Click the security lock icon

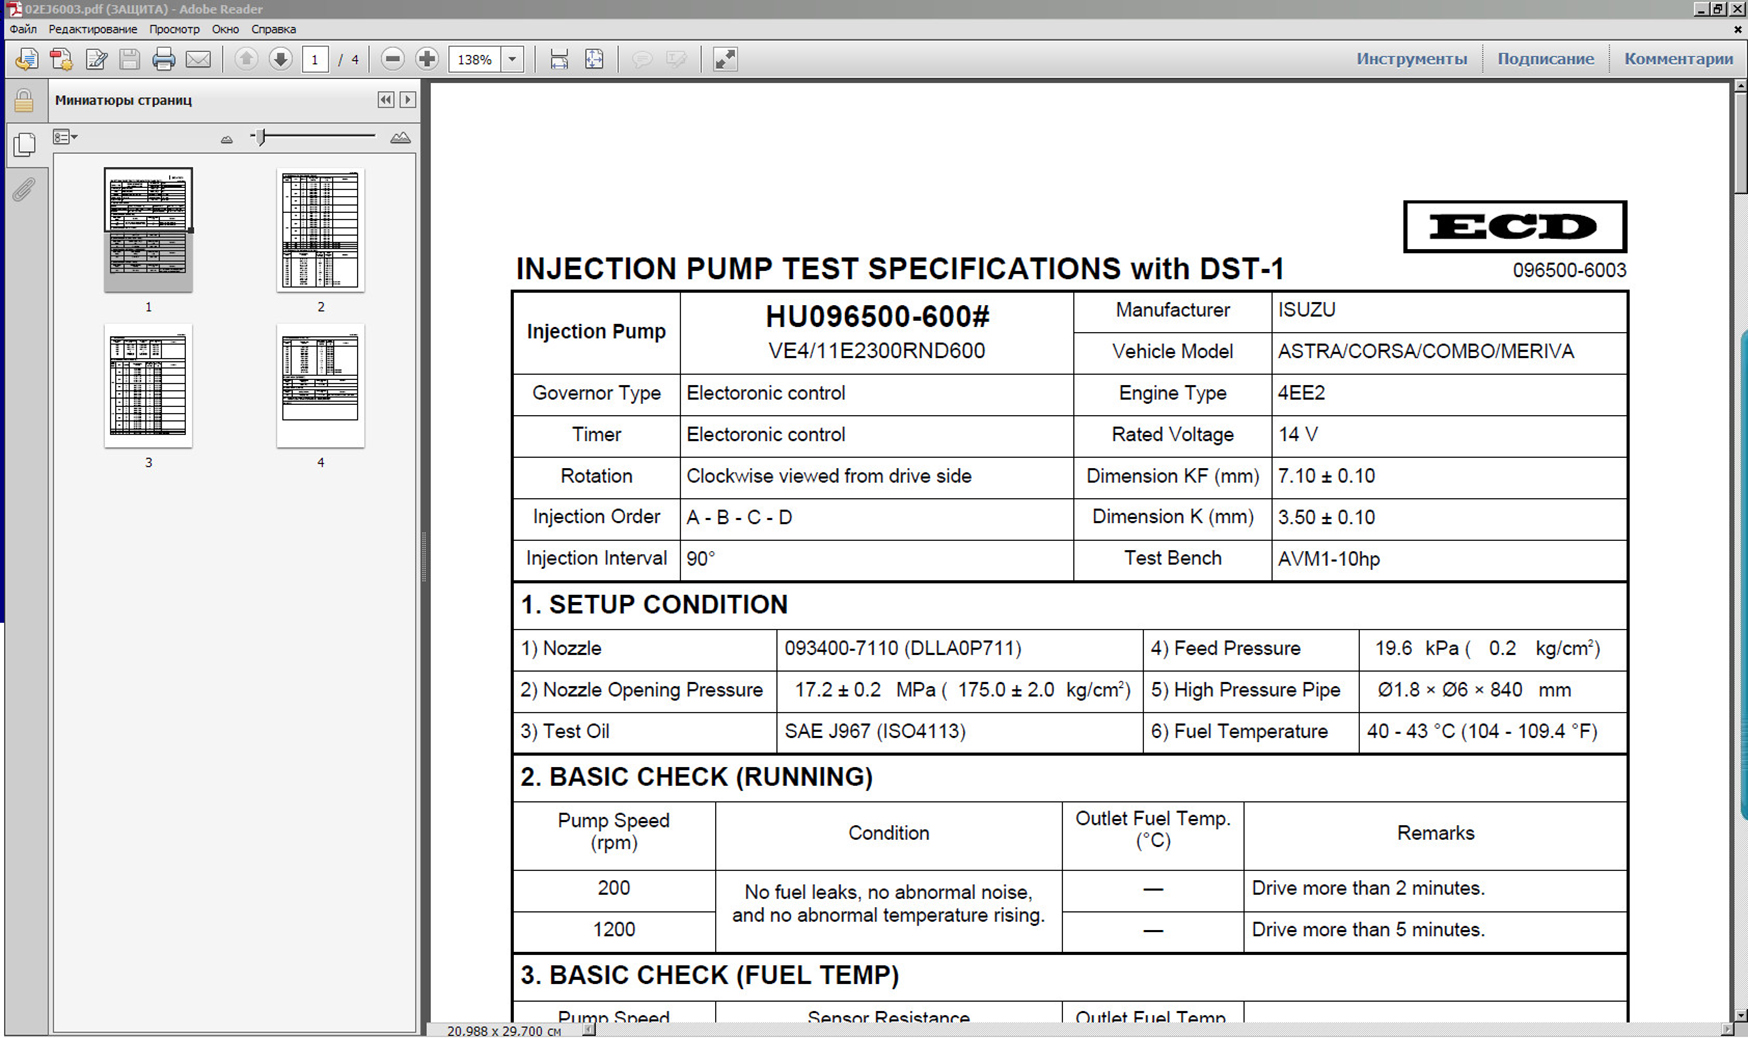click(24, 101)
